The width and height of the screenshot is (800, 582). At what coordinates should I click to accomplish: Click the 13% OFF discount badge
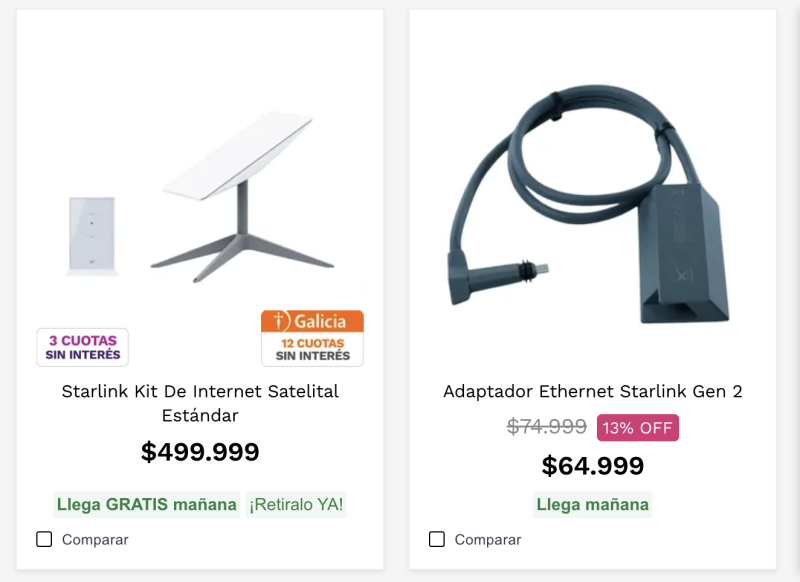point(638,428)
